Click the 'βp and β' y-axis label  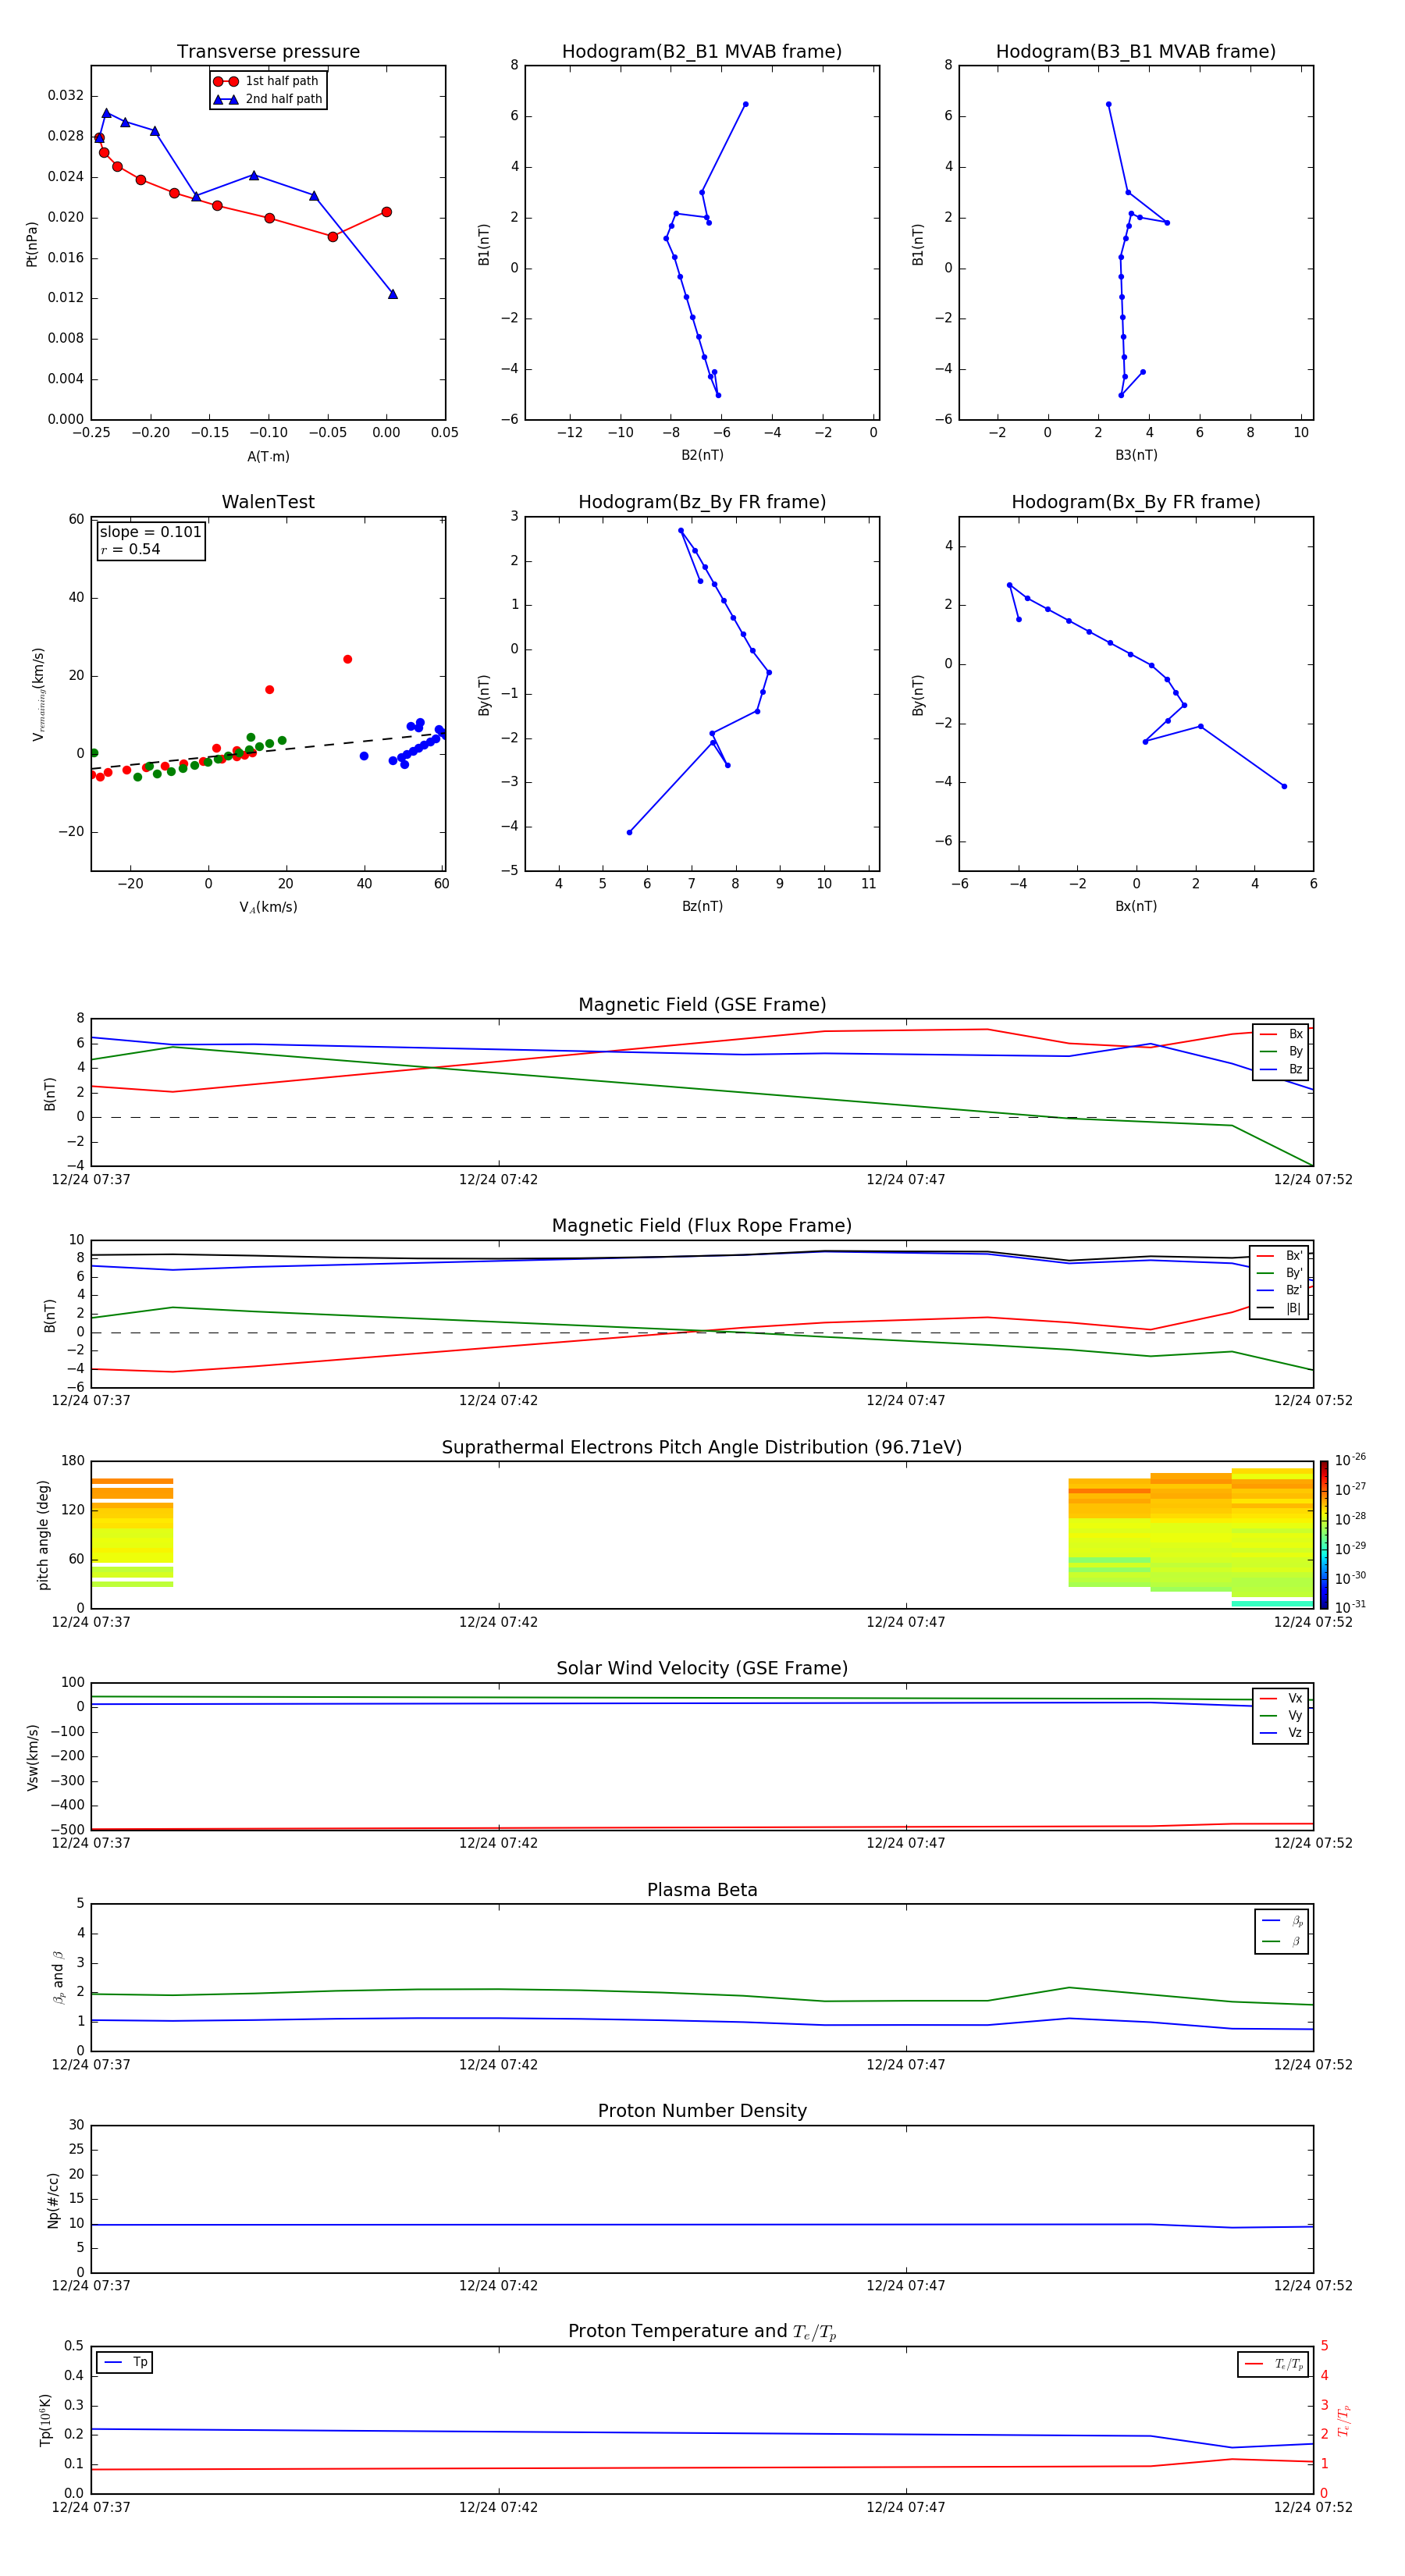pos(58,1977)
